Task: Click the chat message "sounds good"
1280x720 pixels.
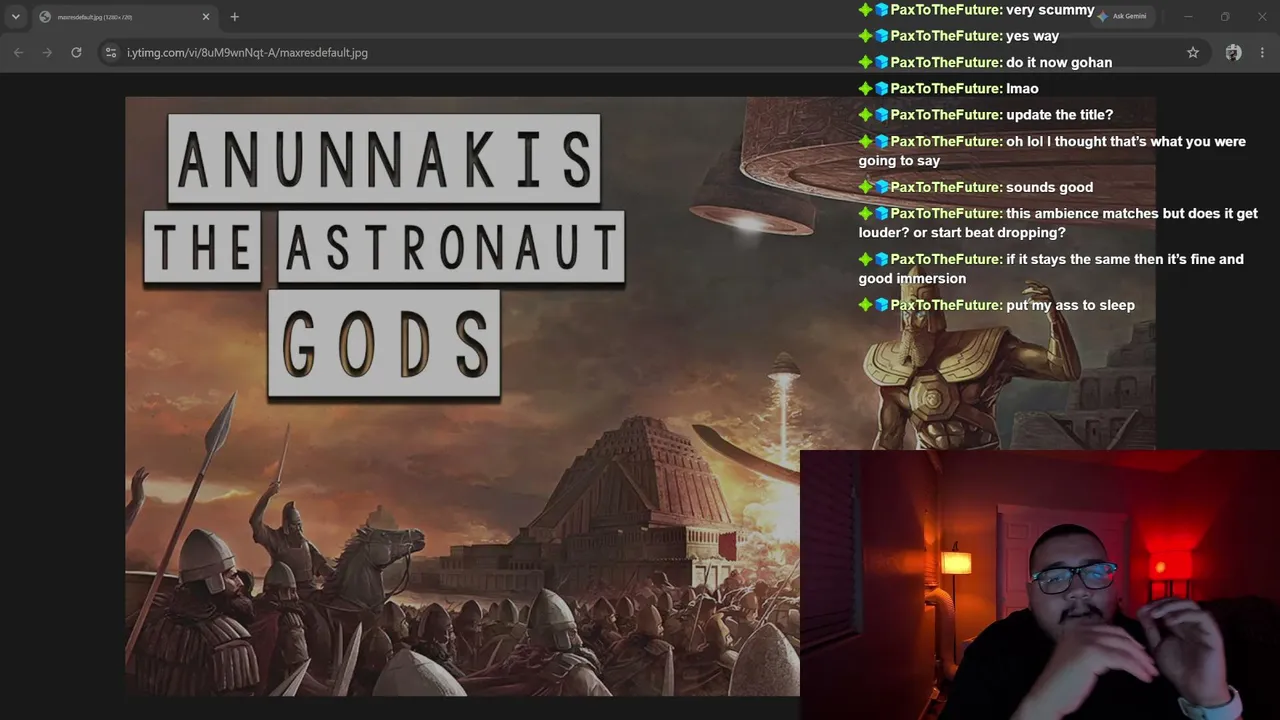Action: coord(1049,187)
